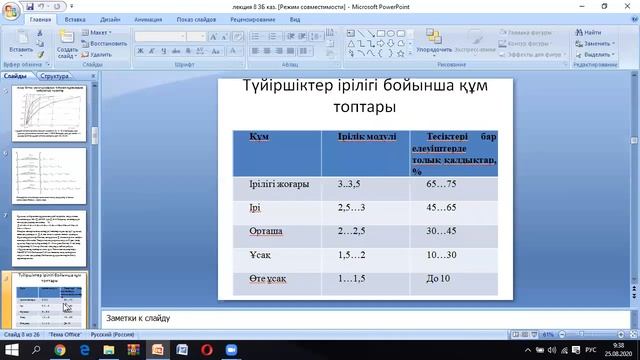This screenshot has height=360, width=640.
Task: Toggle Underline (Ч) formatting
Action: [164, 51]
